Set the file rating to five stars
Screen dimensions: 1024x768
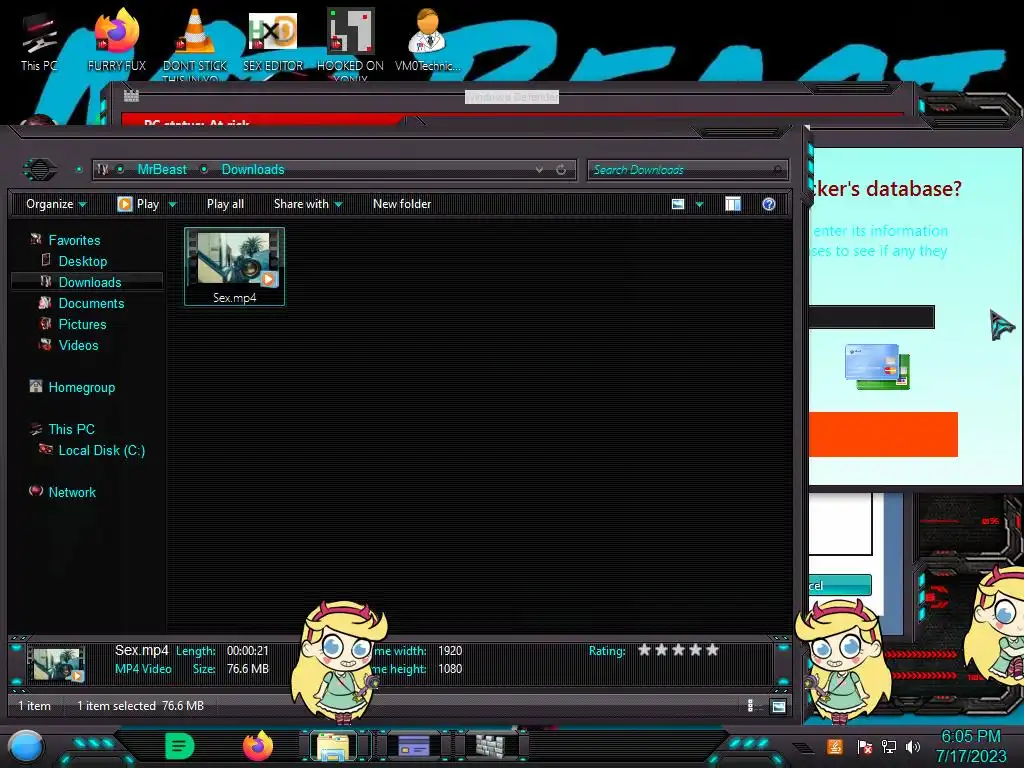coord(712,650)
